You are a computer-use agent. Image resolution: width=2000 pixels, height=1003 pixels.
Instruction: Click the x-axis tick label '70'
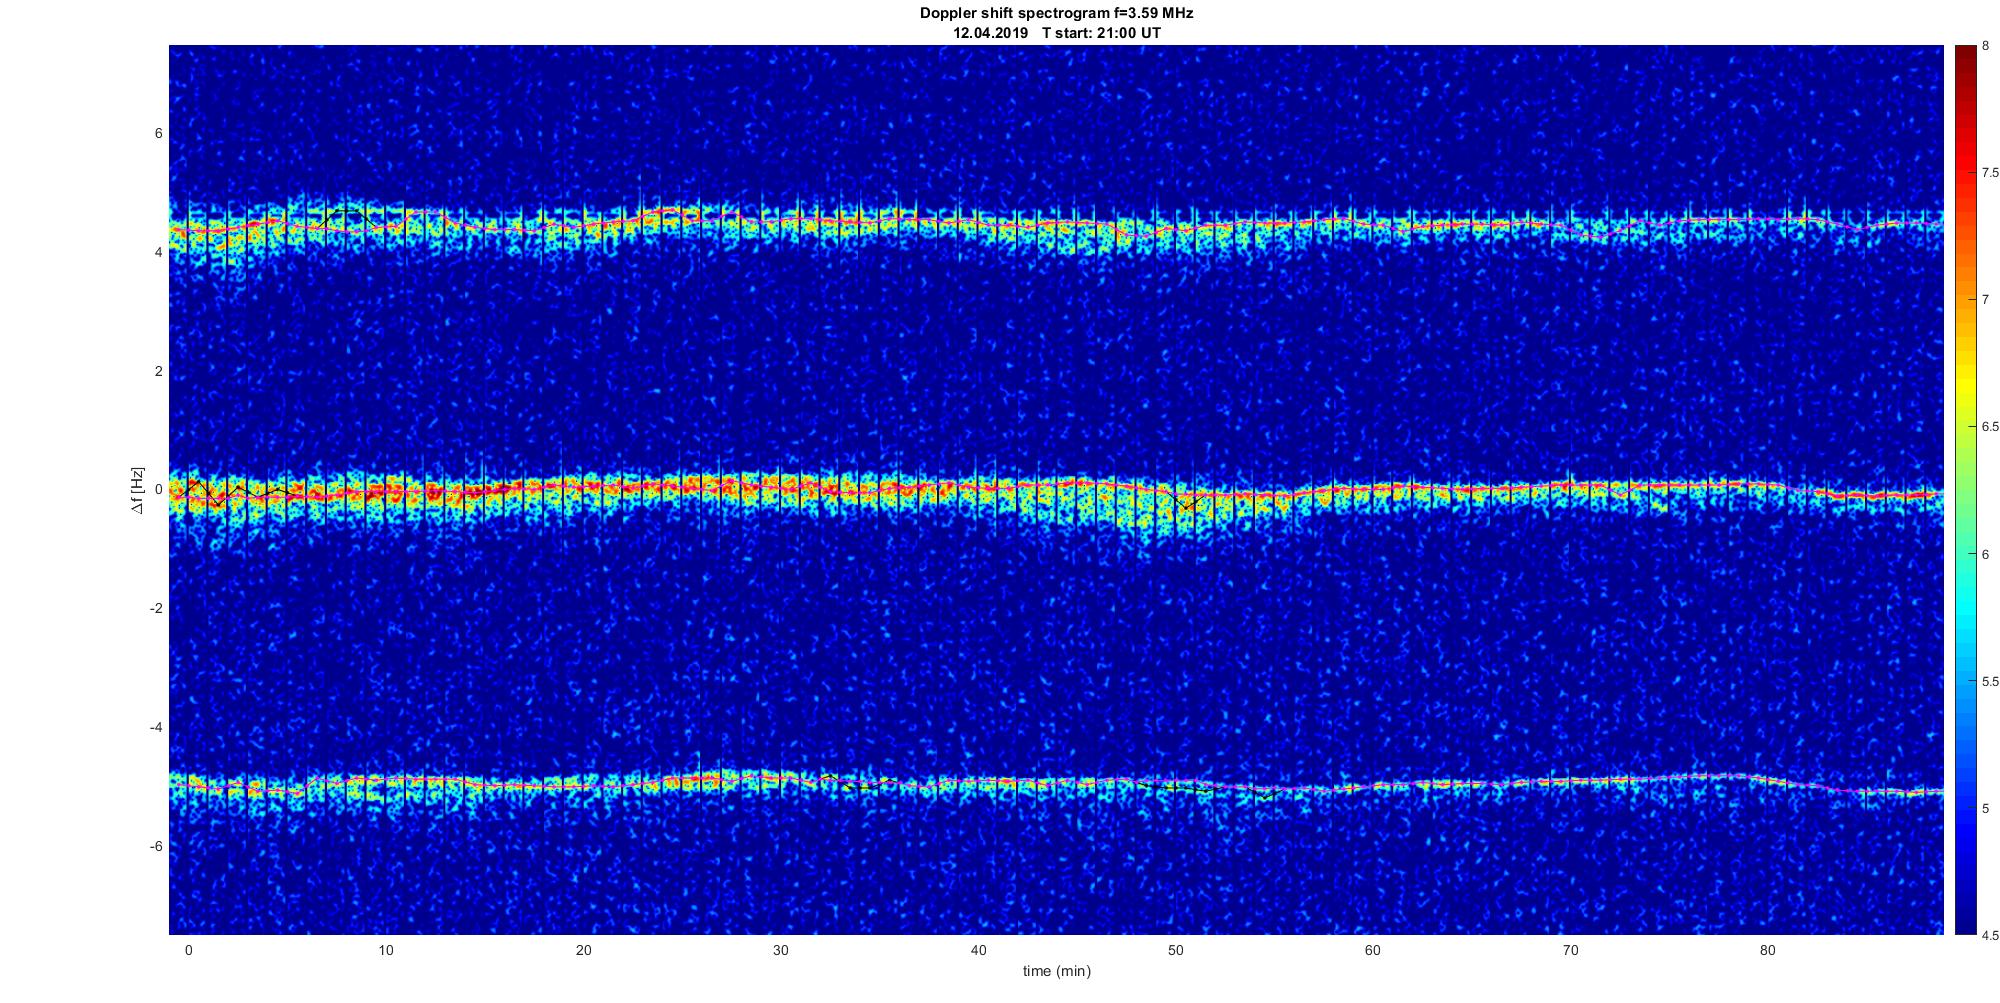point(1570,950)
